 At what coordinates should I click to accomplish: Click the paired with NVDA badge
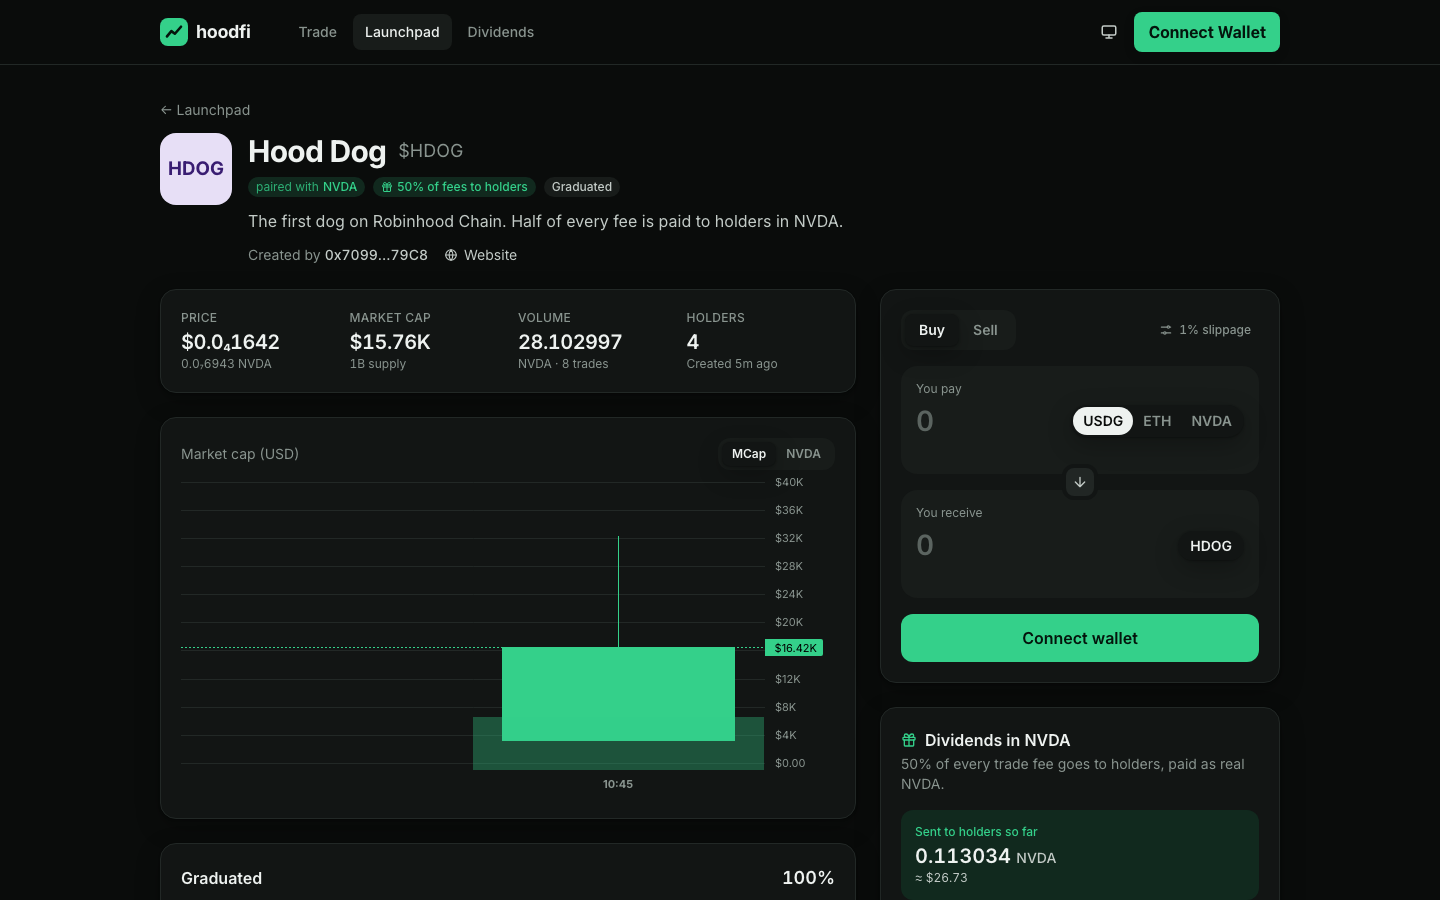point(306,187)
